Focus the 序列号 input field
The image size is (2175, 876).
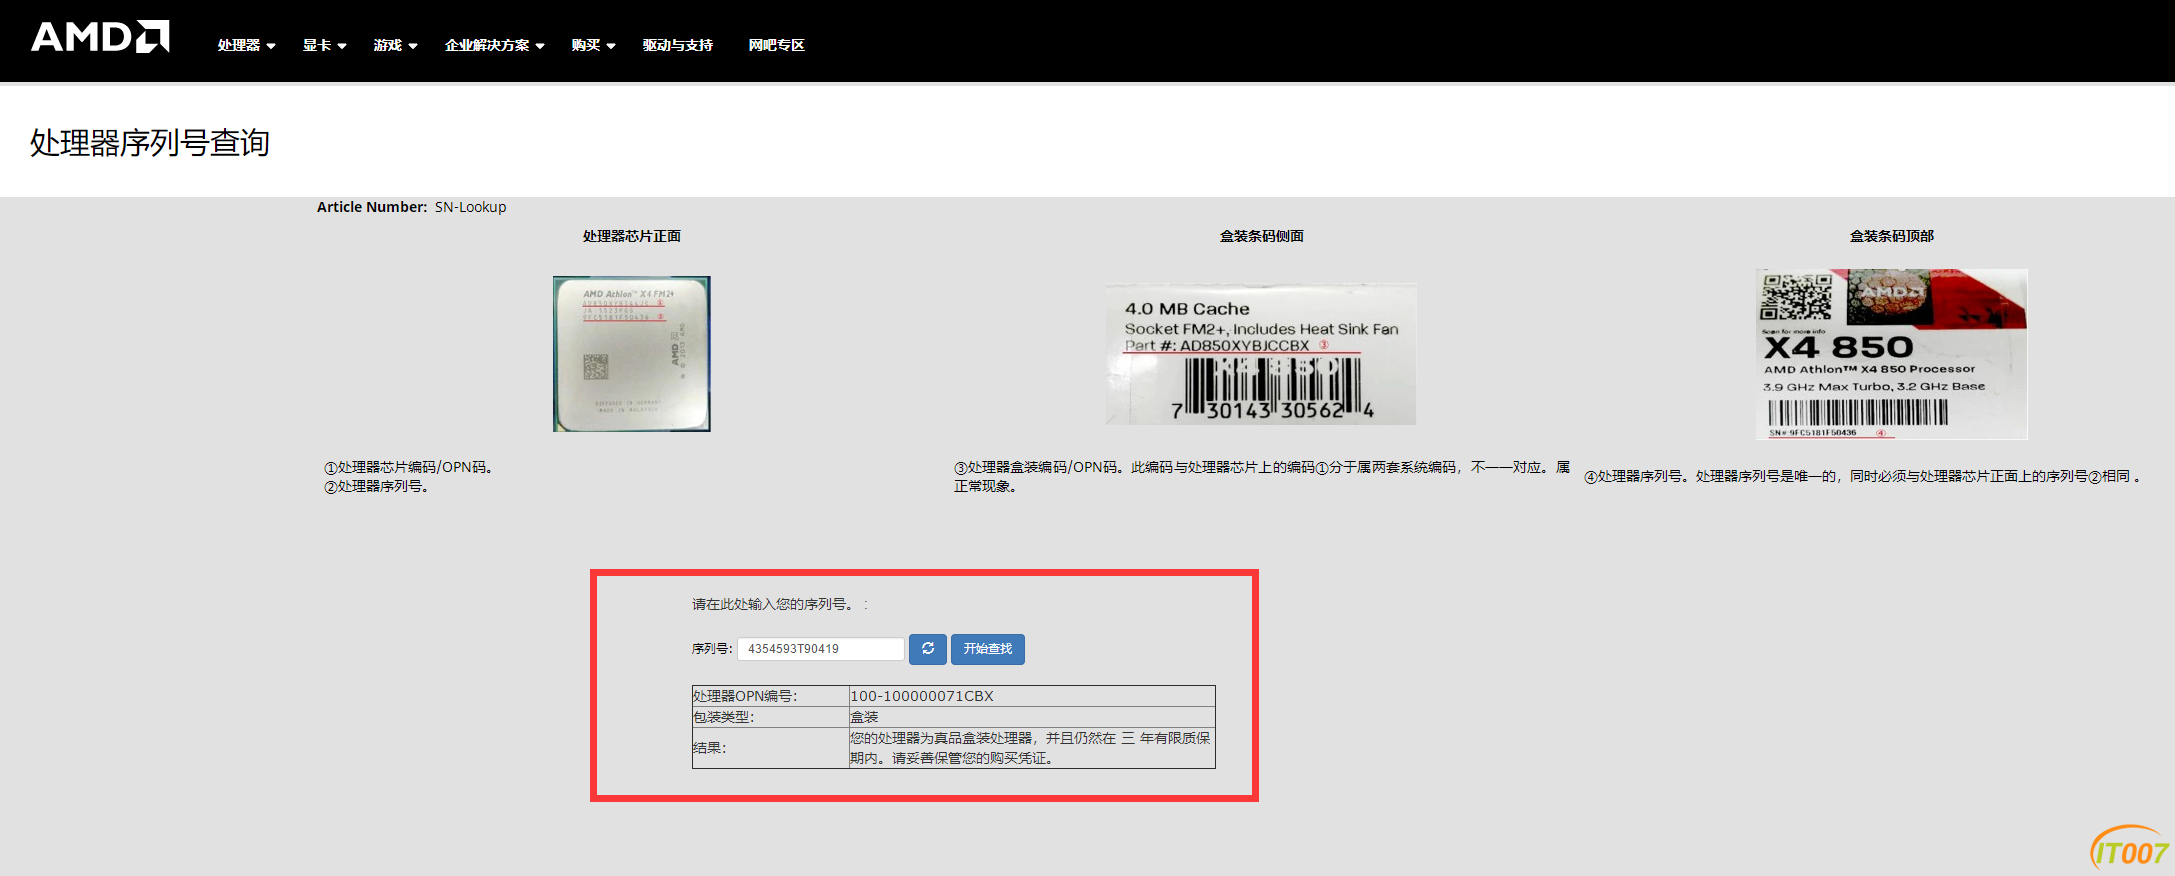coord(820,649)
